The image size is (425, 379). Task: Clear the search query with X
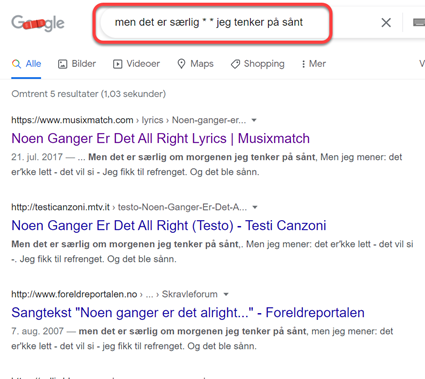(x=386, y=23)
